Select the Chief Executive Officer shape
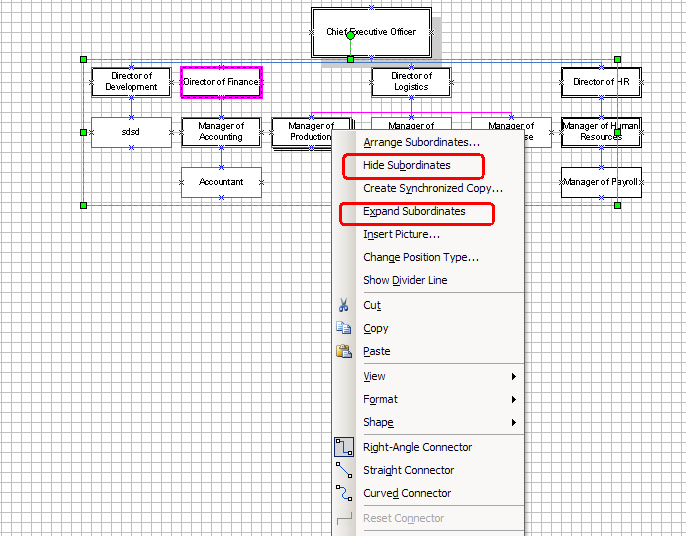686x536 pixels. coord(371,32)
